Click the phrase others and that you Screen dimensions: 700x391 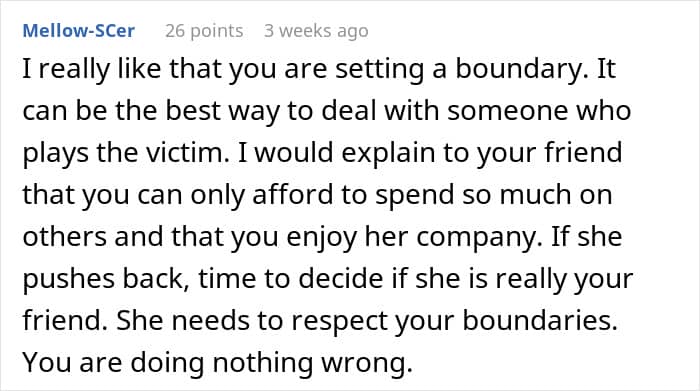pyautogui.click(x=150, y=237)
